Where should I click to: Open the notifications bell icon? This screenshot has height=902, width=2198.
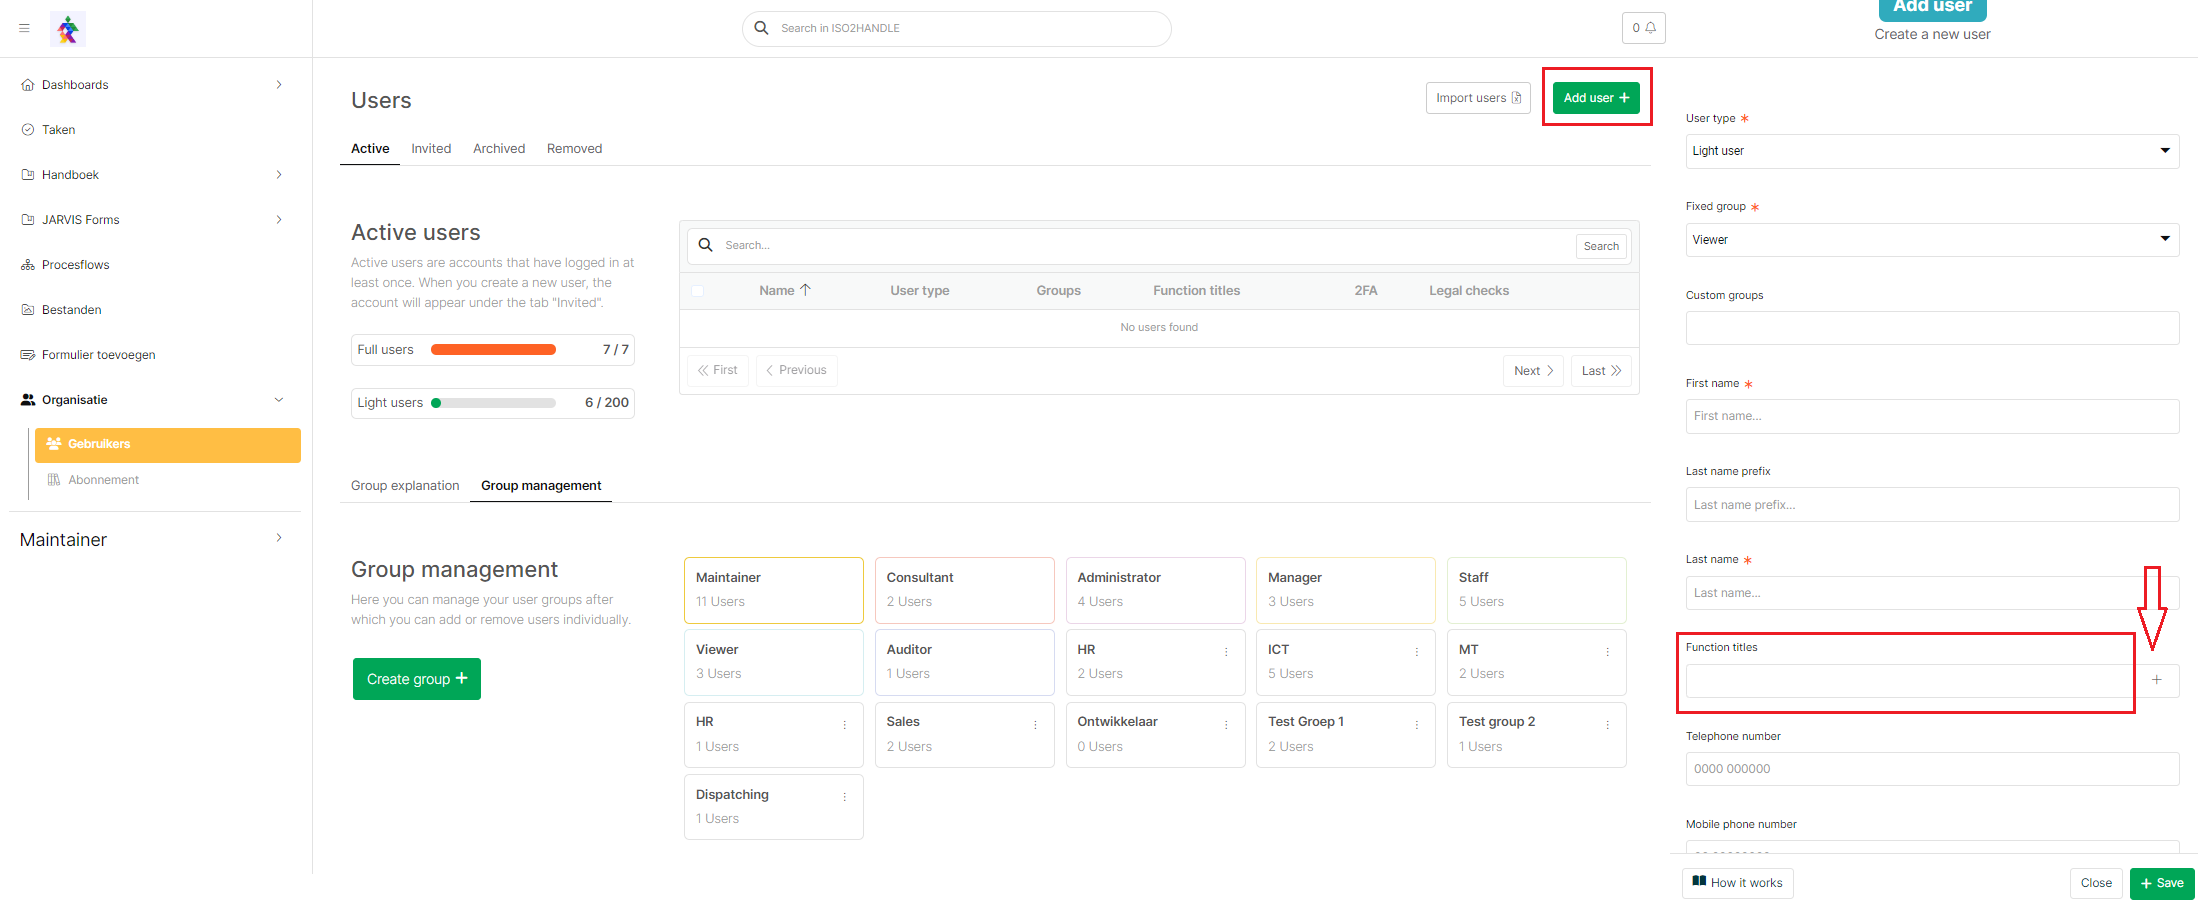(1643, 28)
